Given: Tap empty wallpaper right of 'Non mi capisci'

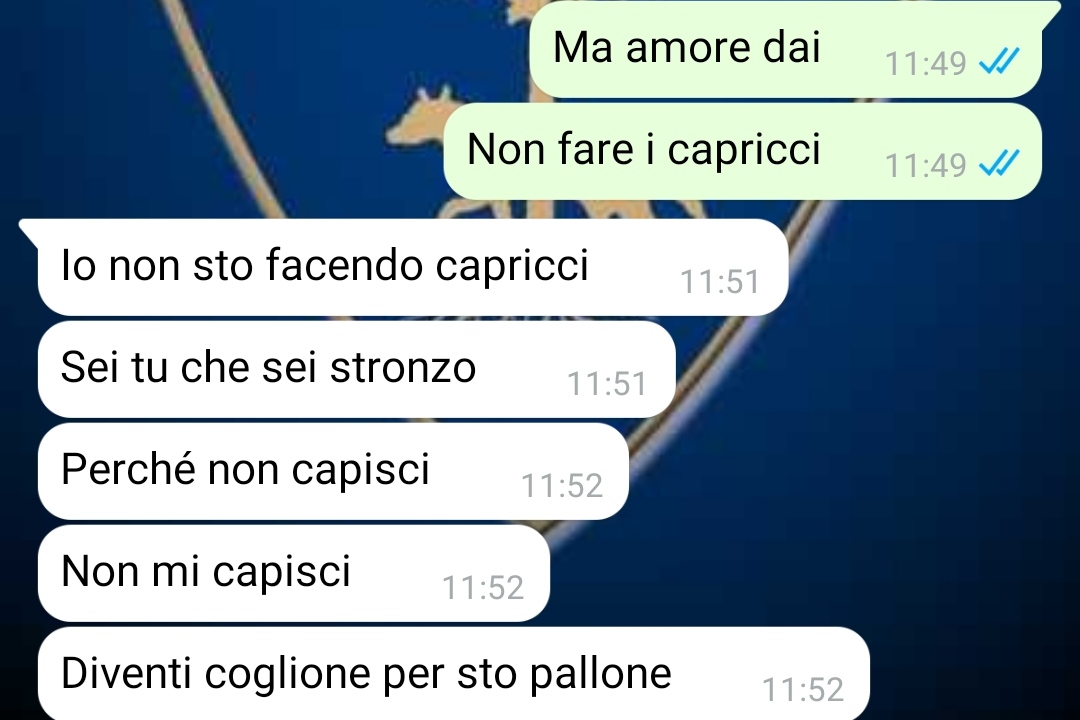Looking at the screenshot, I should (792, 573).
